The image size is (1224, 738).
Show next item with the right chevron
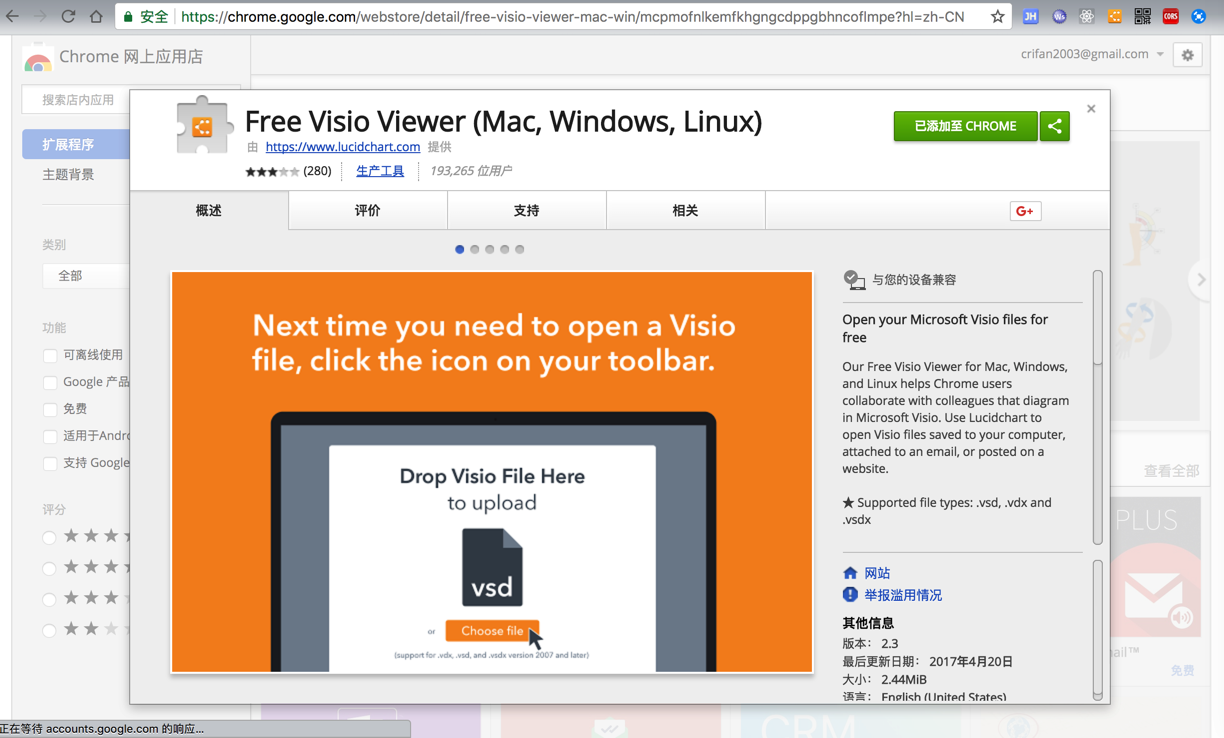[x=1201, y=280]
